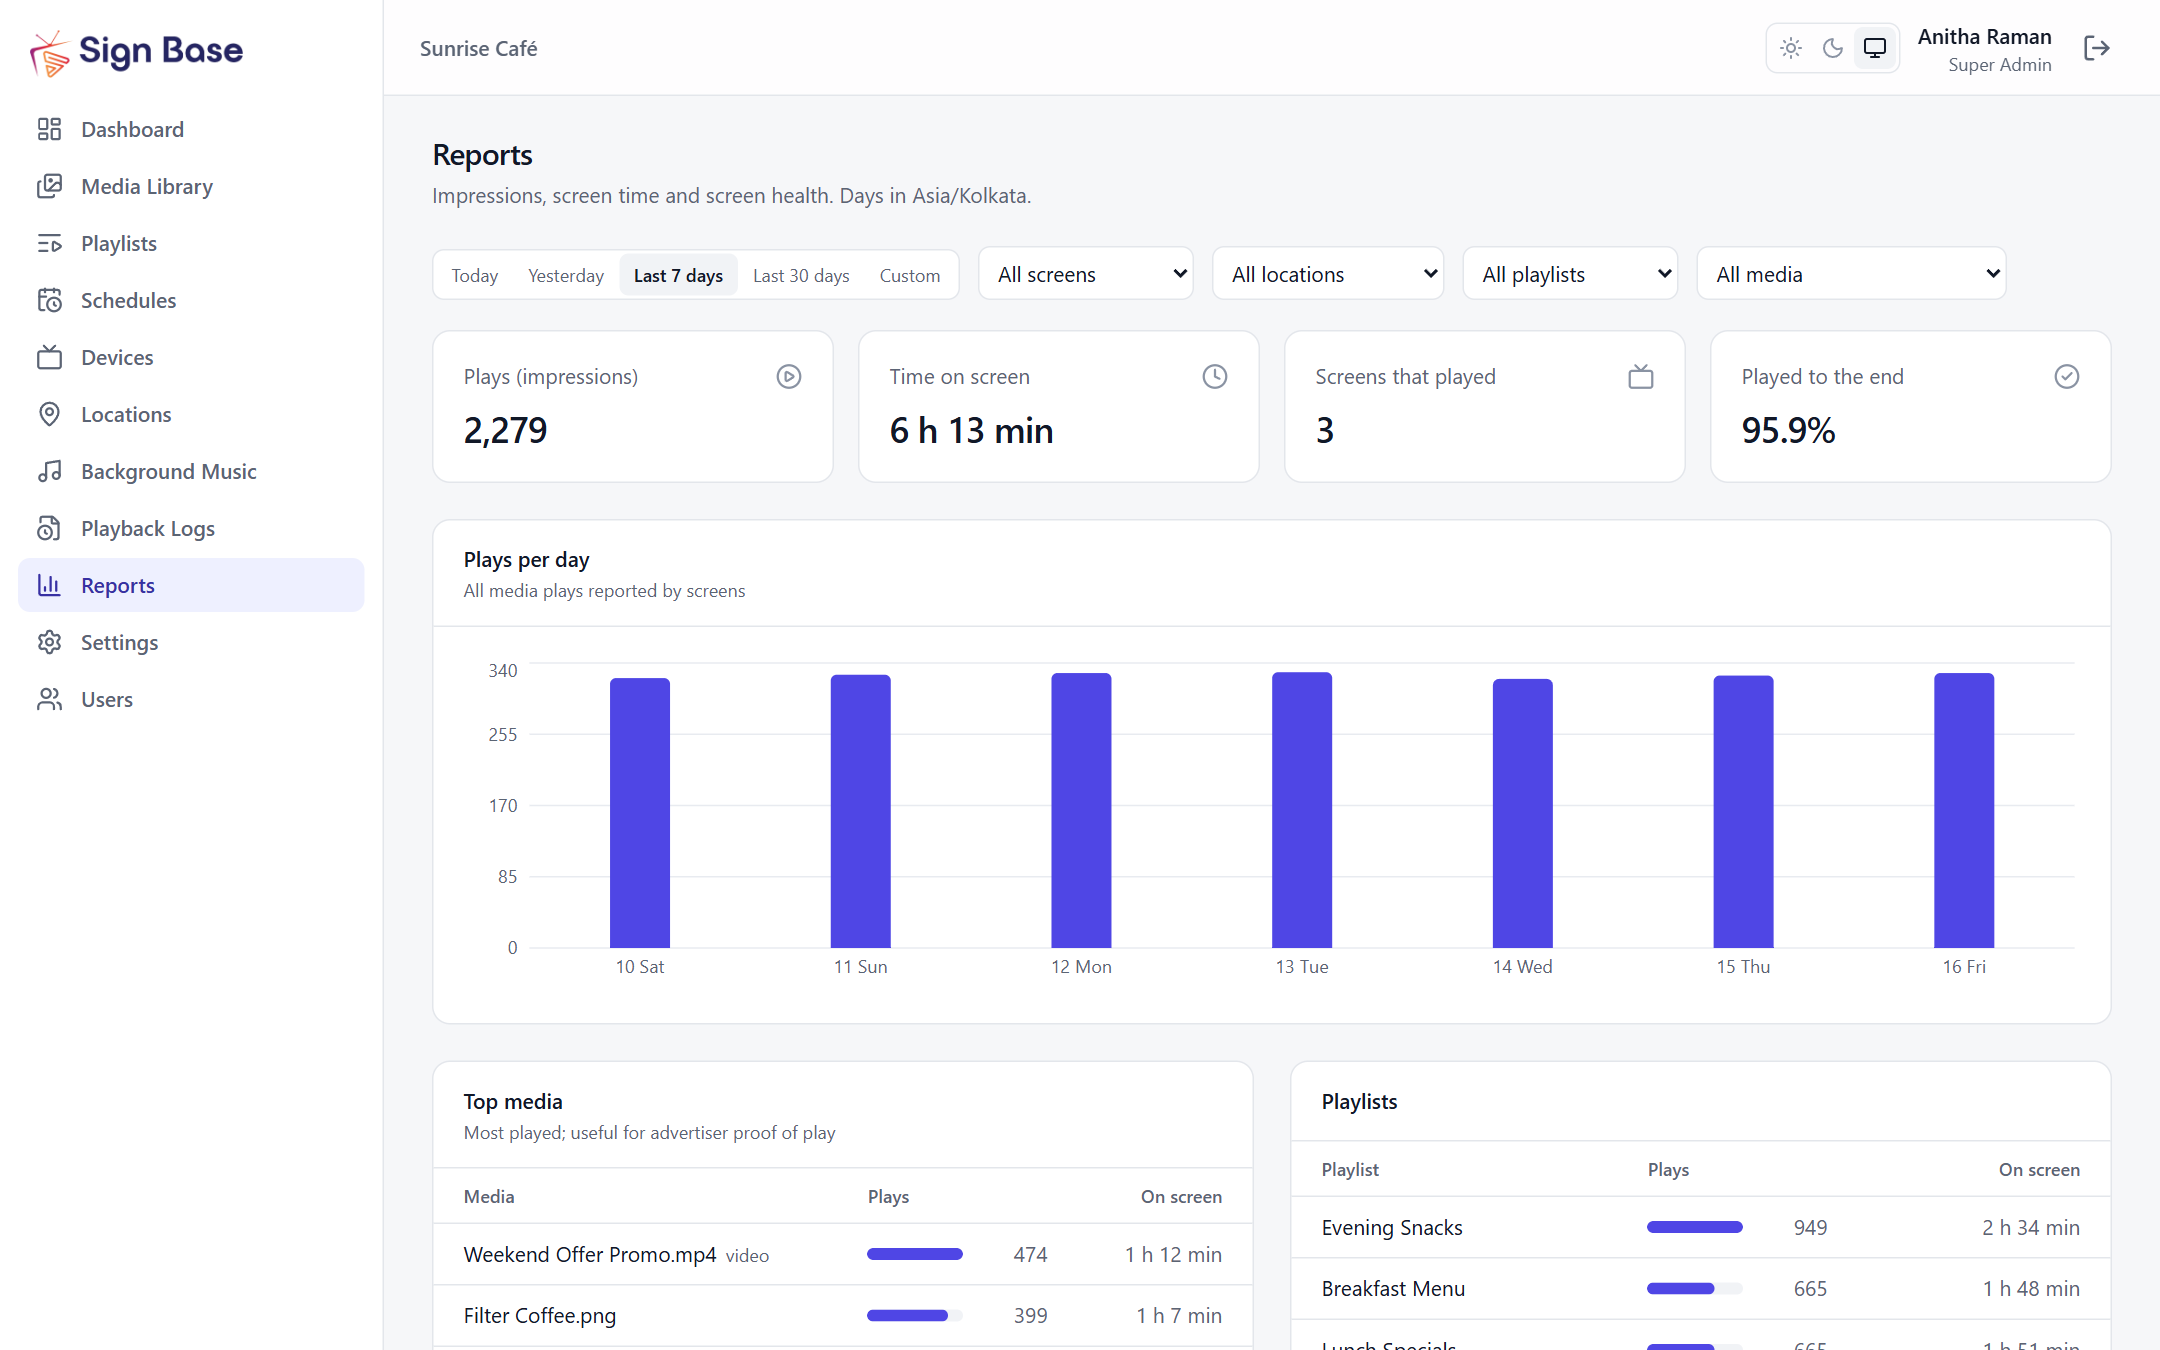Select the Yesterday range tab
Screen dimensions: 2160x1350
[566, 275]
